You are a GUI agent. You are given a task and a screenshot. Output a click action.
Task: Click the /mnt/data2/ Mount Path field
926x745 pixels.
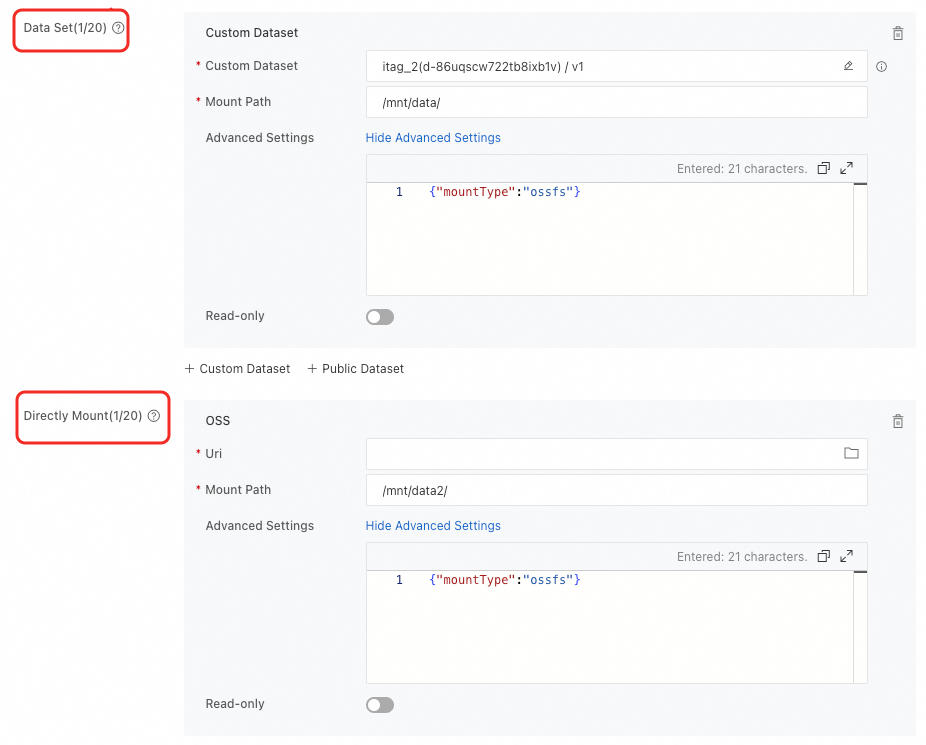pos(616,490)
